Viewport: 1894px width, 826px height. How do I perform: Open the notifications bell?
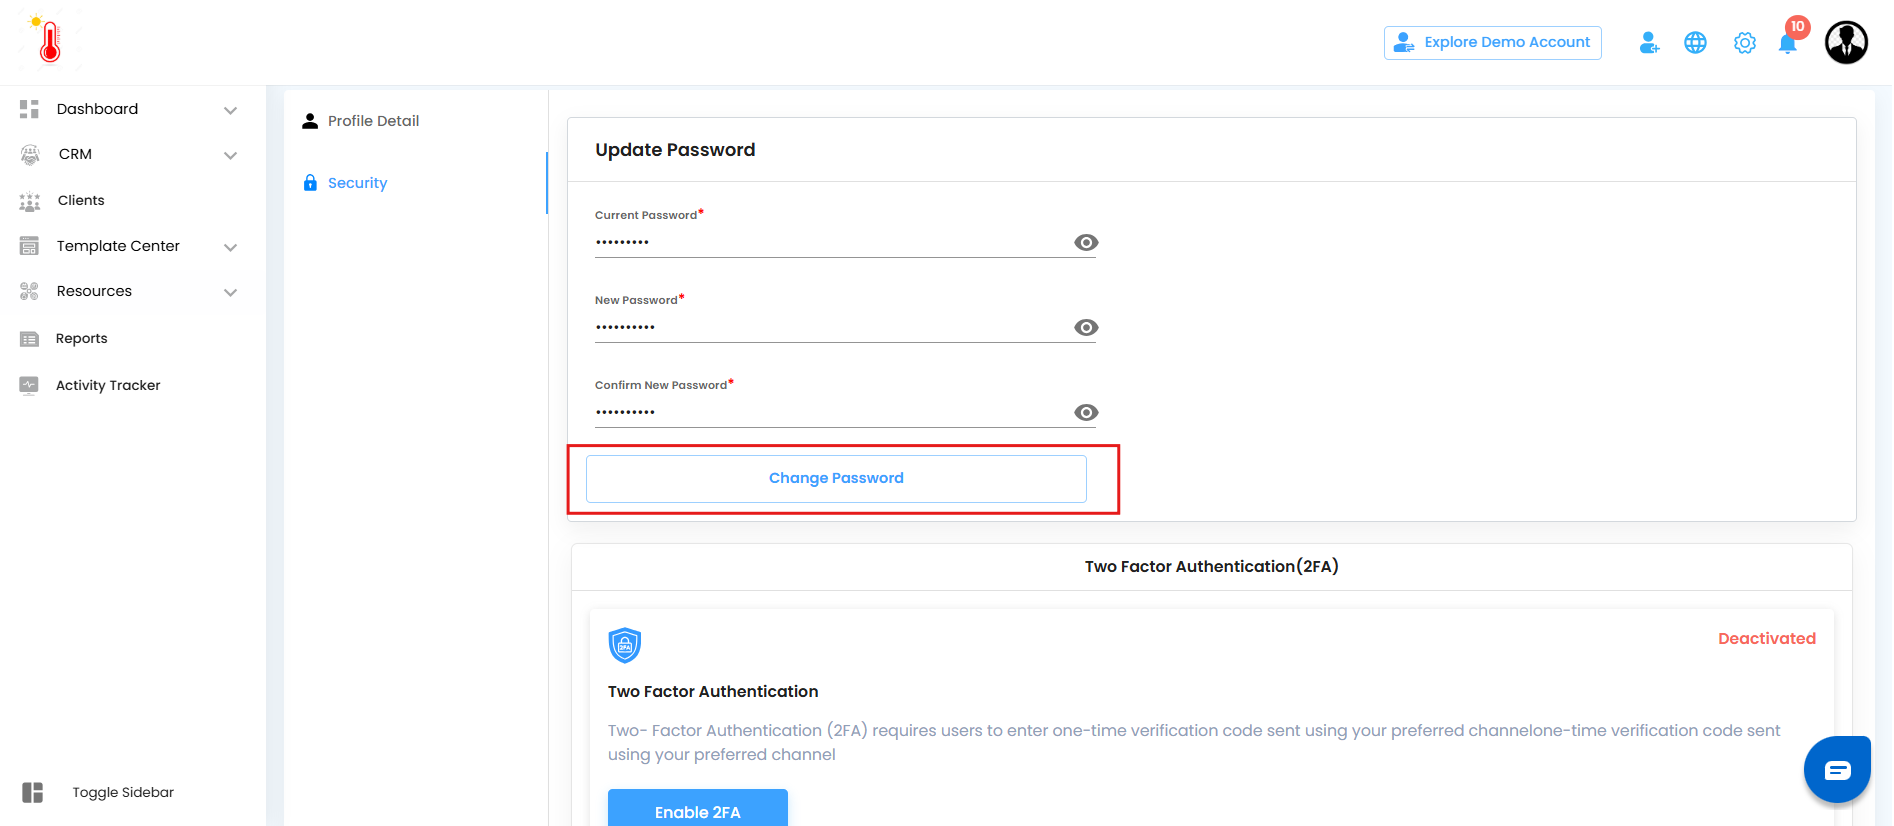pyautogui.click(x=1788, y=44)
